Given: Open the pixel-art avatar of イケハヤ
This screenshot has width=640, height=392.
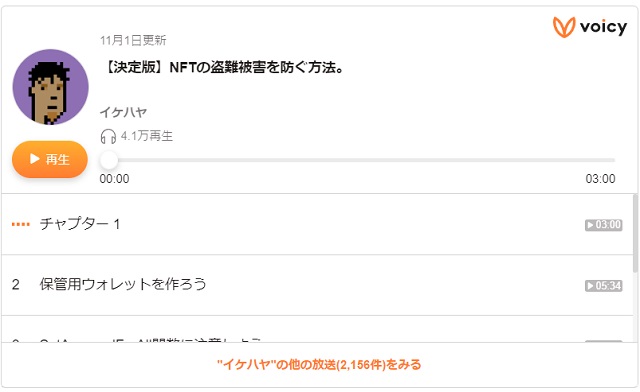Looking at the screenshot, I should [51, 87].
